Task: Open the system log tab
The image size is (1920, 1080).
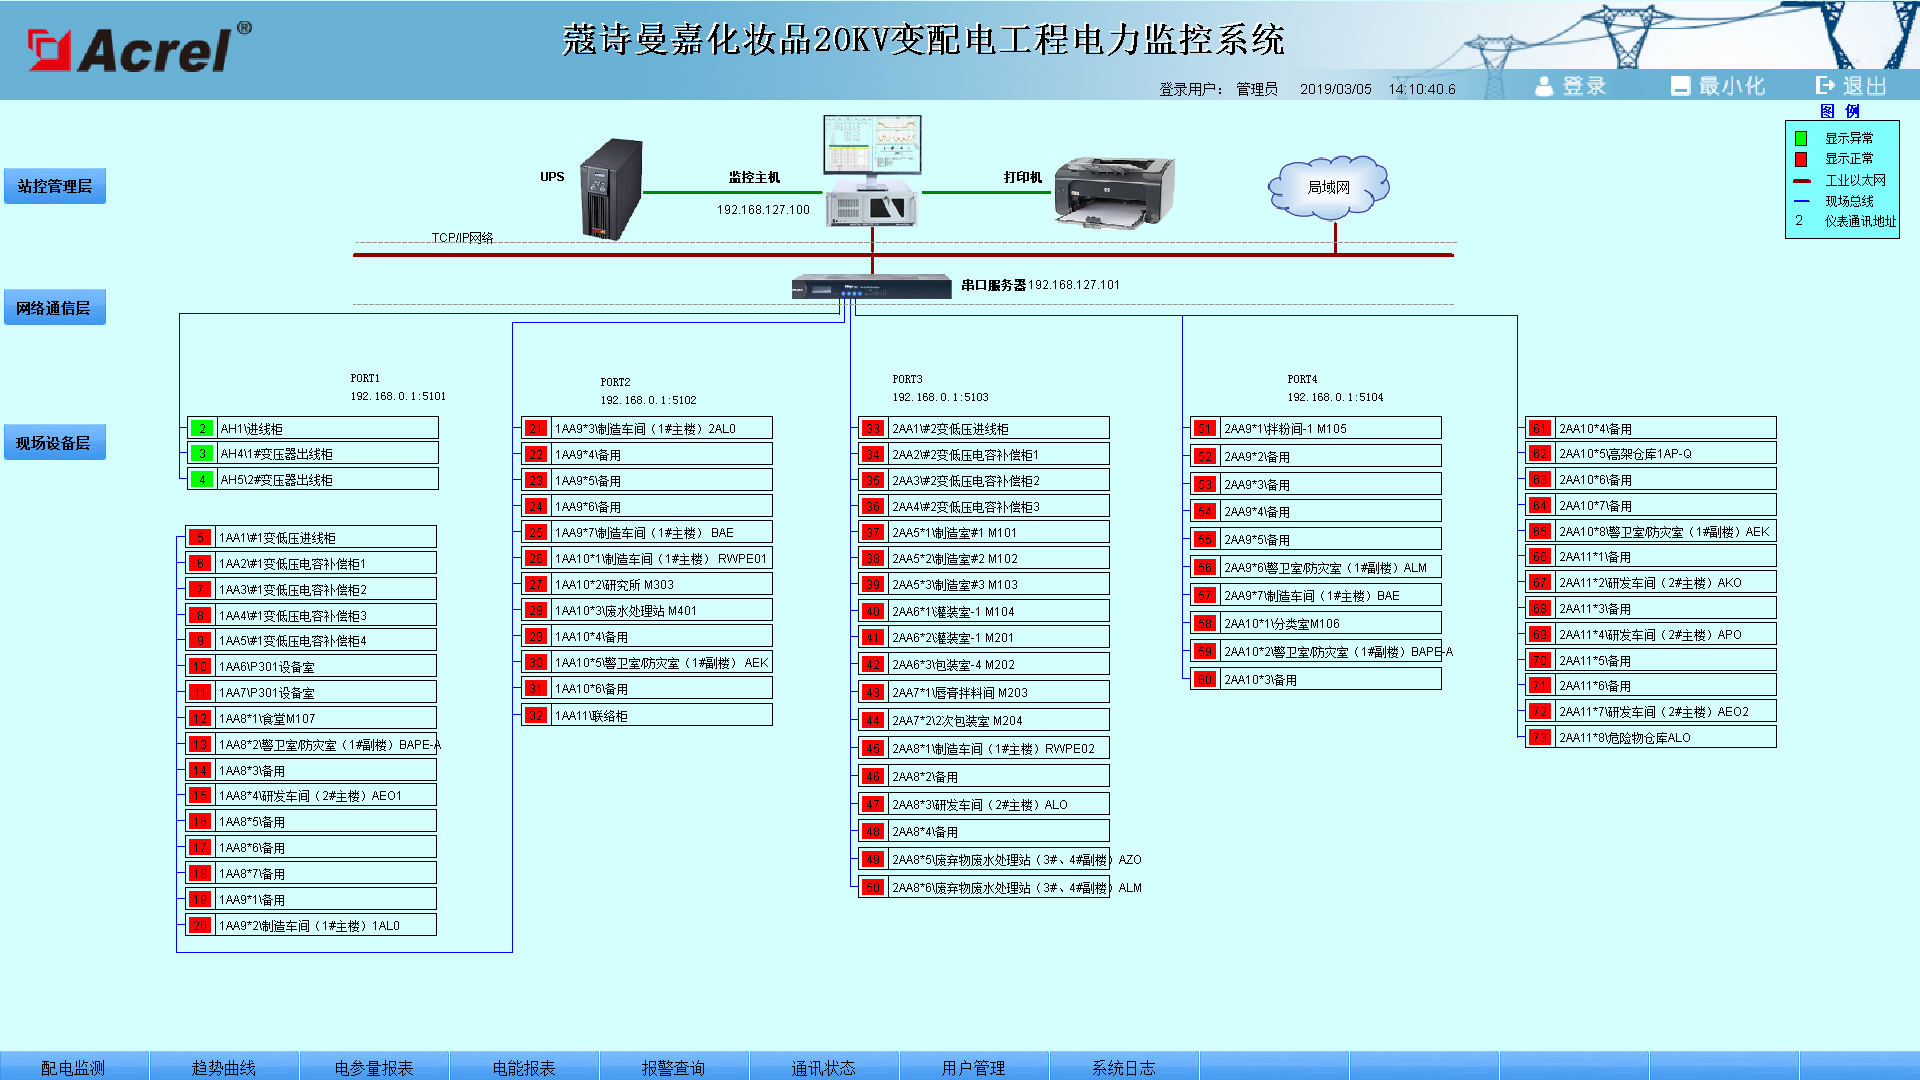Action: tap(1123, 1067)
